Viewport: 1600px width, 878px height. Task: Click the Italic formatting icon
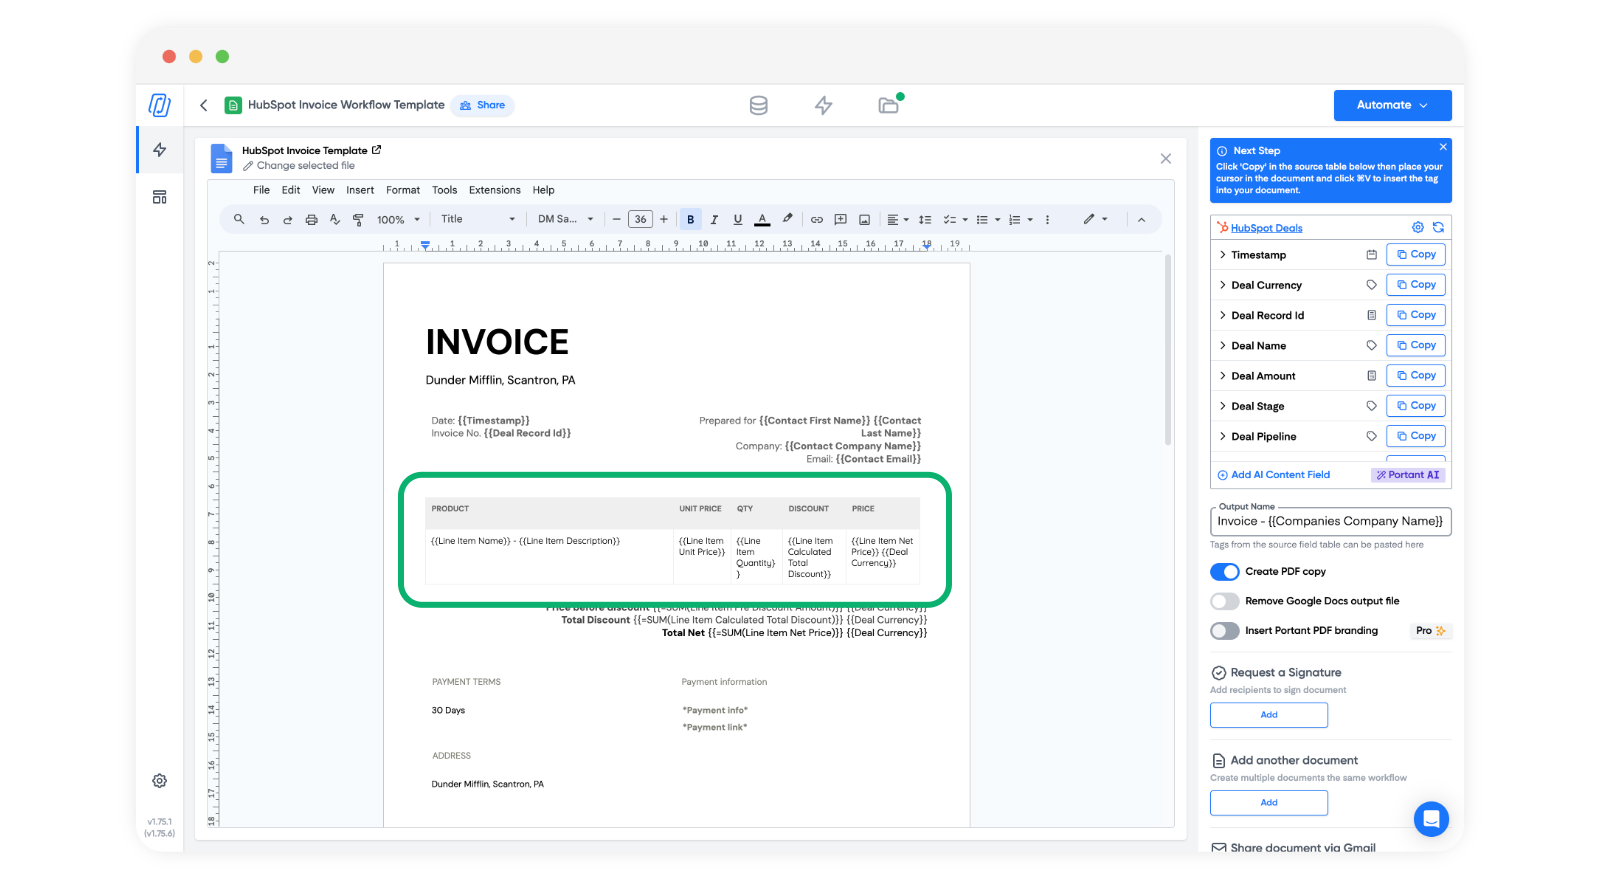coord(714,219)
